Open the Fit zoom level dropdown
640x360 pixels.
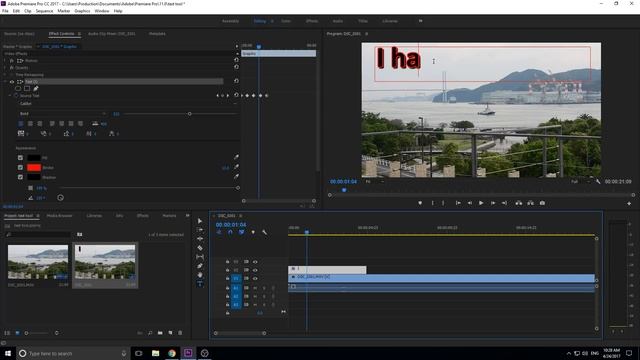tap(375, 182)
